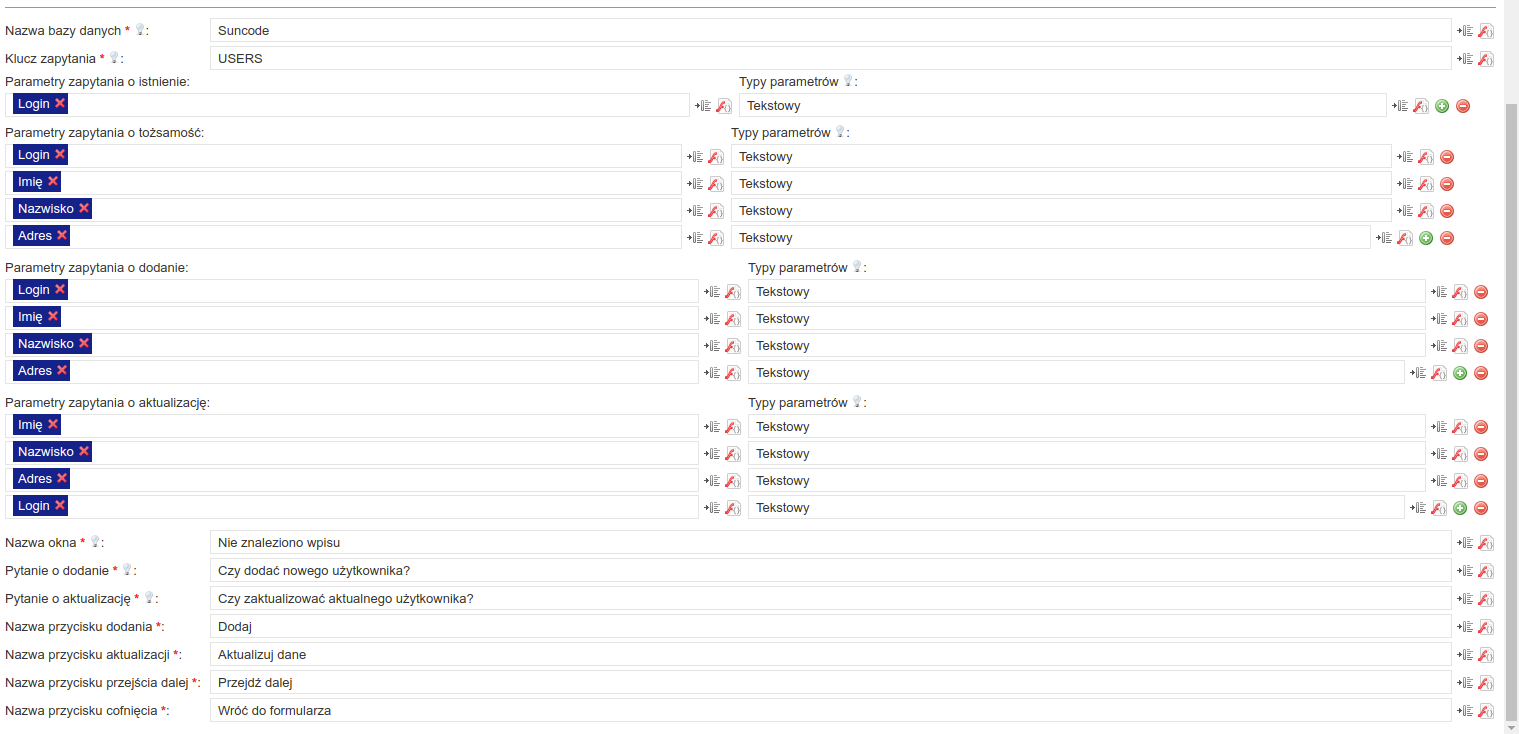Focus Tekstowy type field for Nazwisko in aktualizację
The height and width of the screenshot is (734, 1519).
1086,453
